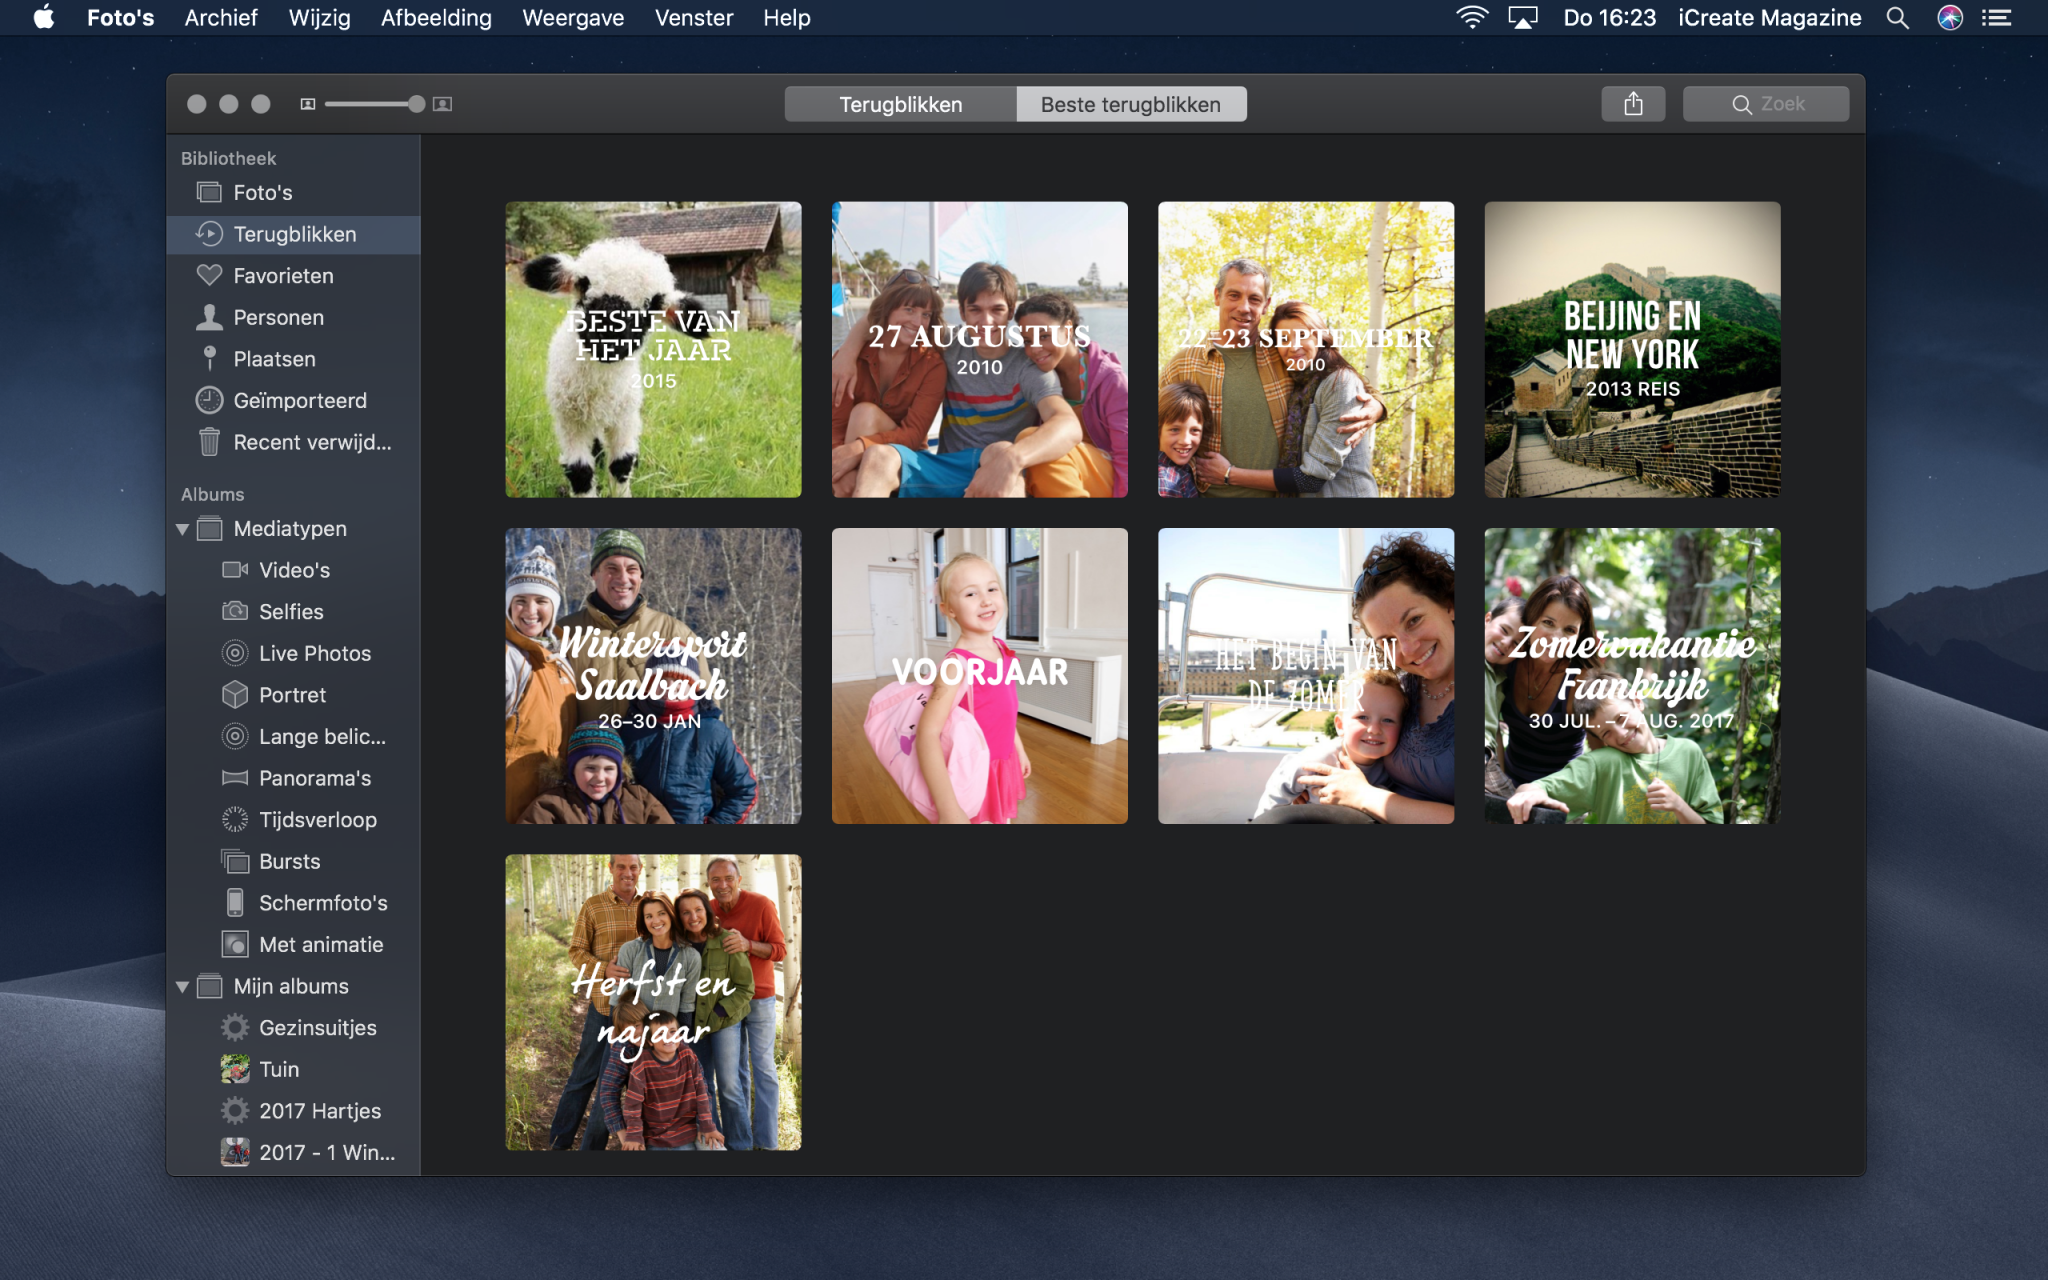Click the share button in toolbar
The image size is (2048, 1280).
click(x=1632, y=104)
